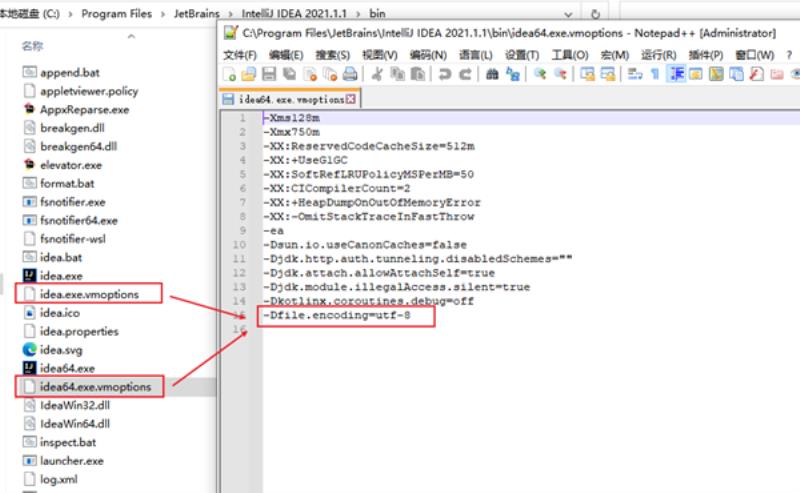Open the 插件(P) menu
Viewport: 800px width, 493px height.
coord(706,55)
